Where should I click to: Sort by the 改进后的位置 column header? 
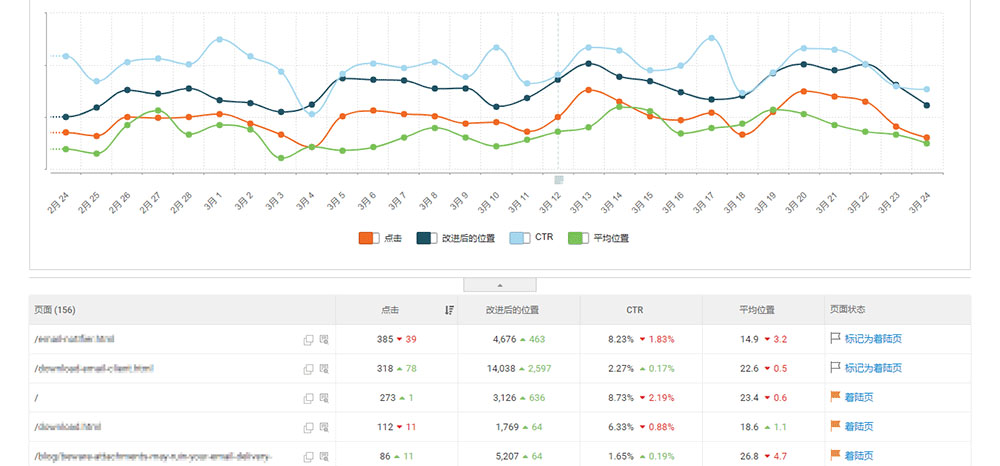(x=518, y=310)
